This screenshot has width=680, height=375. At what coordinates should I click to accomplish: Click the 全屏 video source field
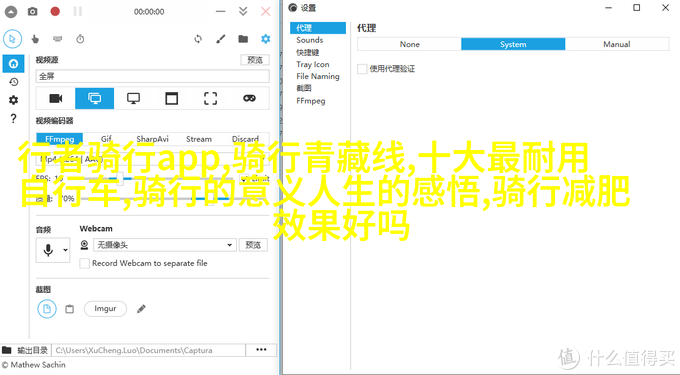152,76
